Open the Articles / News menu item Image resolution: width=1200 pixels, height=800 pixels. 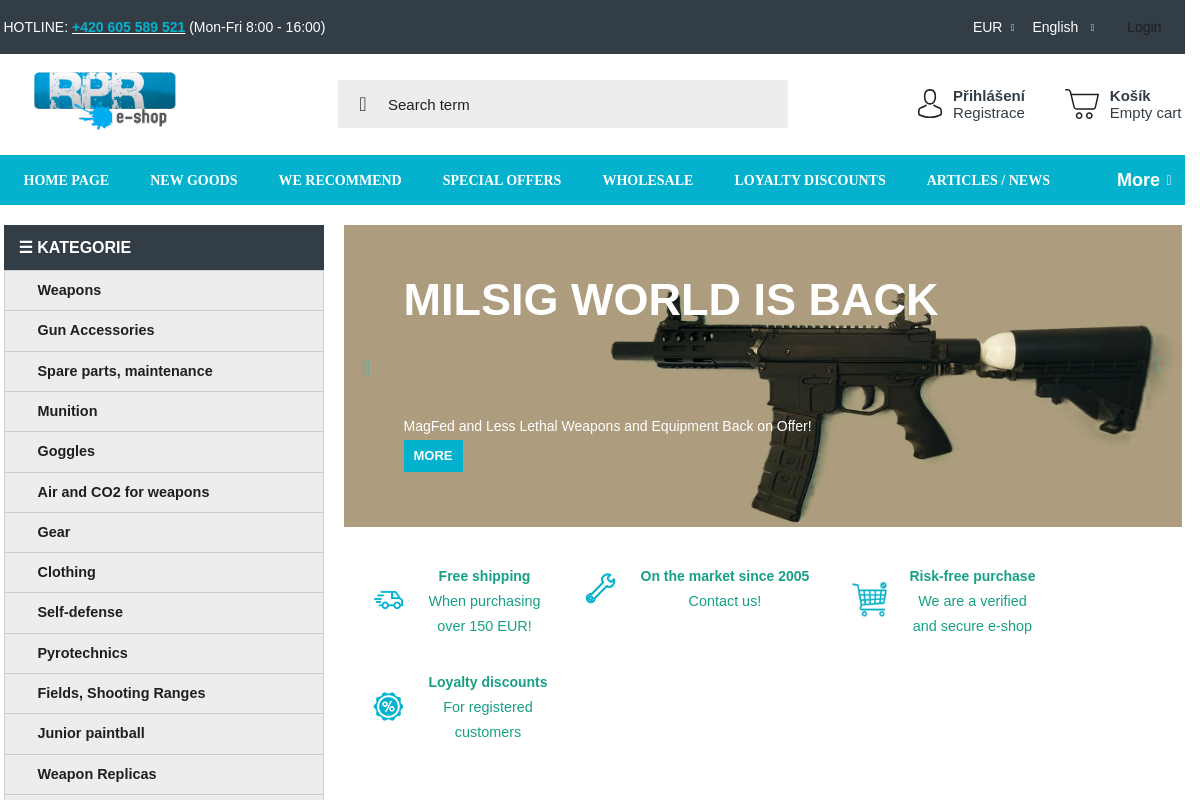tap(988, 180)
